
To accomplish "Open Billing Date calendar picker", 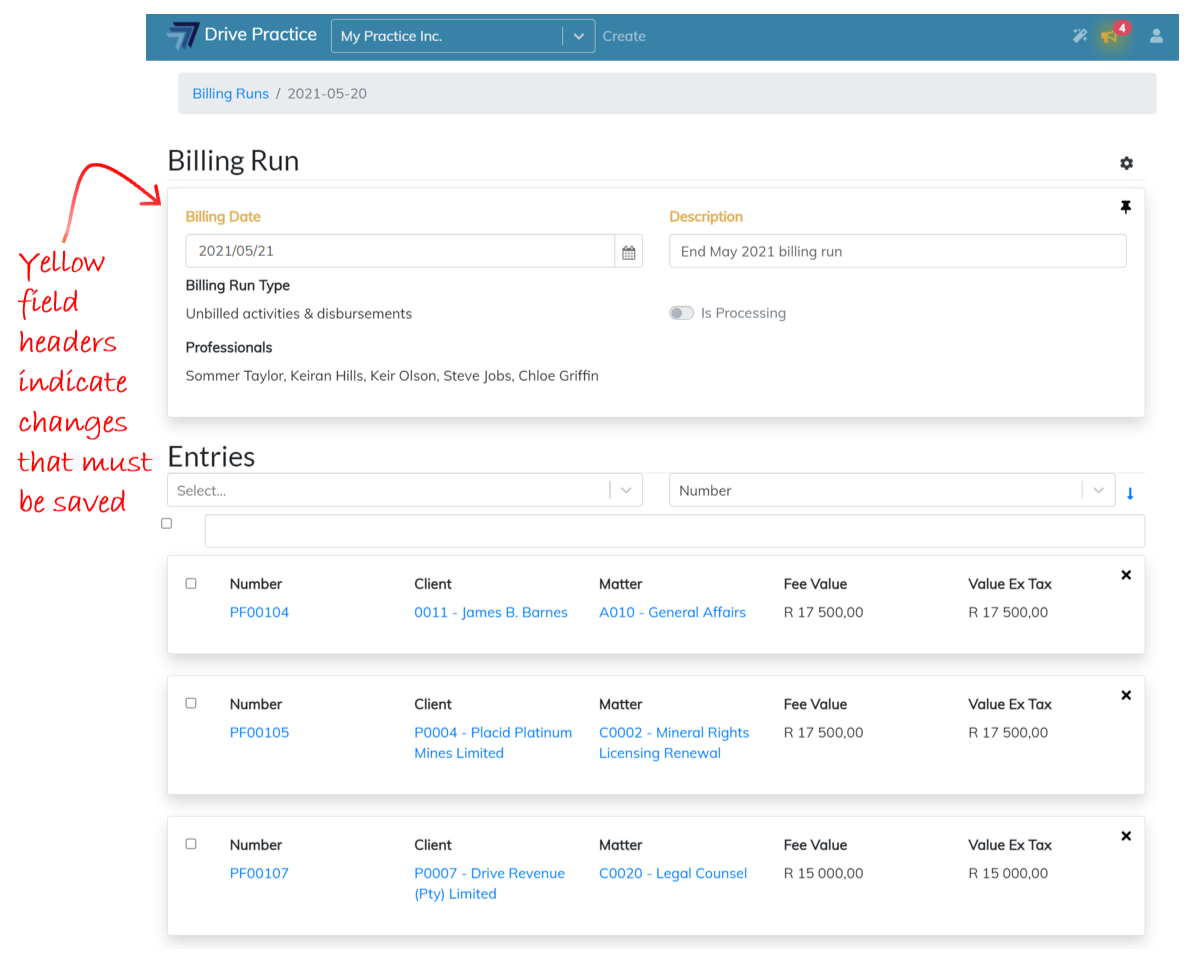I will (x=628, y=252).
